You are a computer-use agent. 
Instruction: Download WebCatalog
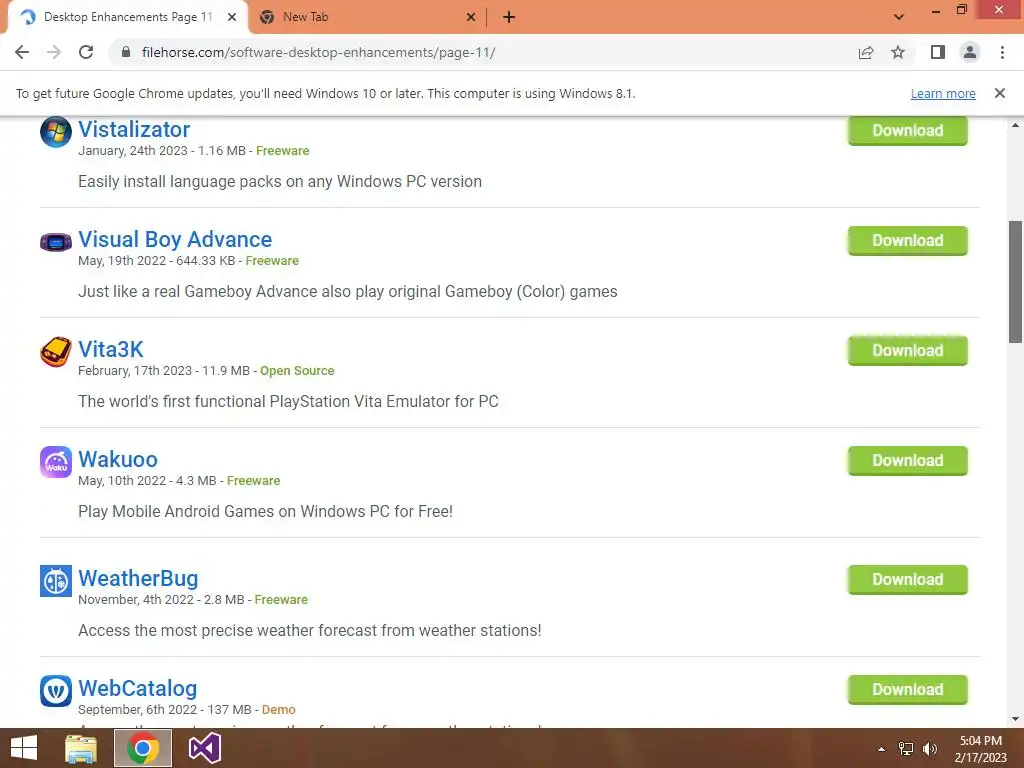907,690
